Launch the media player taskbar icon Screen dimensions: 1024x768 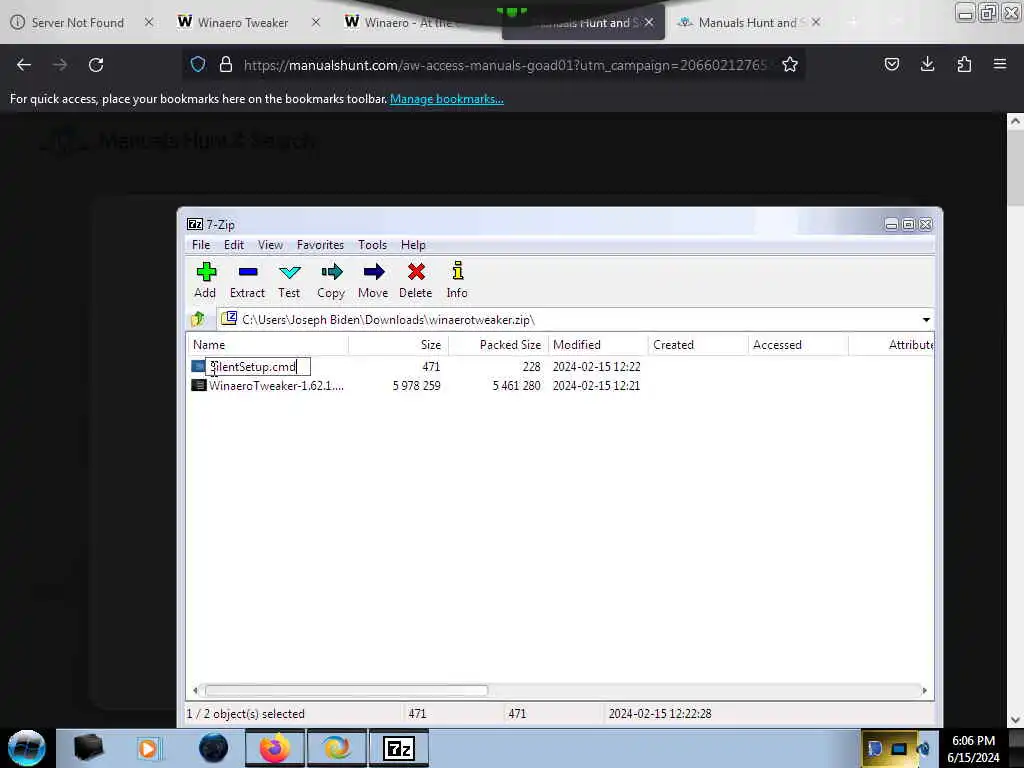click(148, 748)
